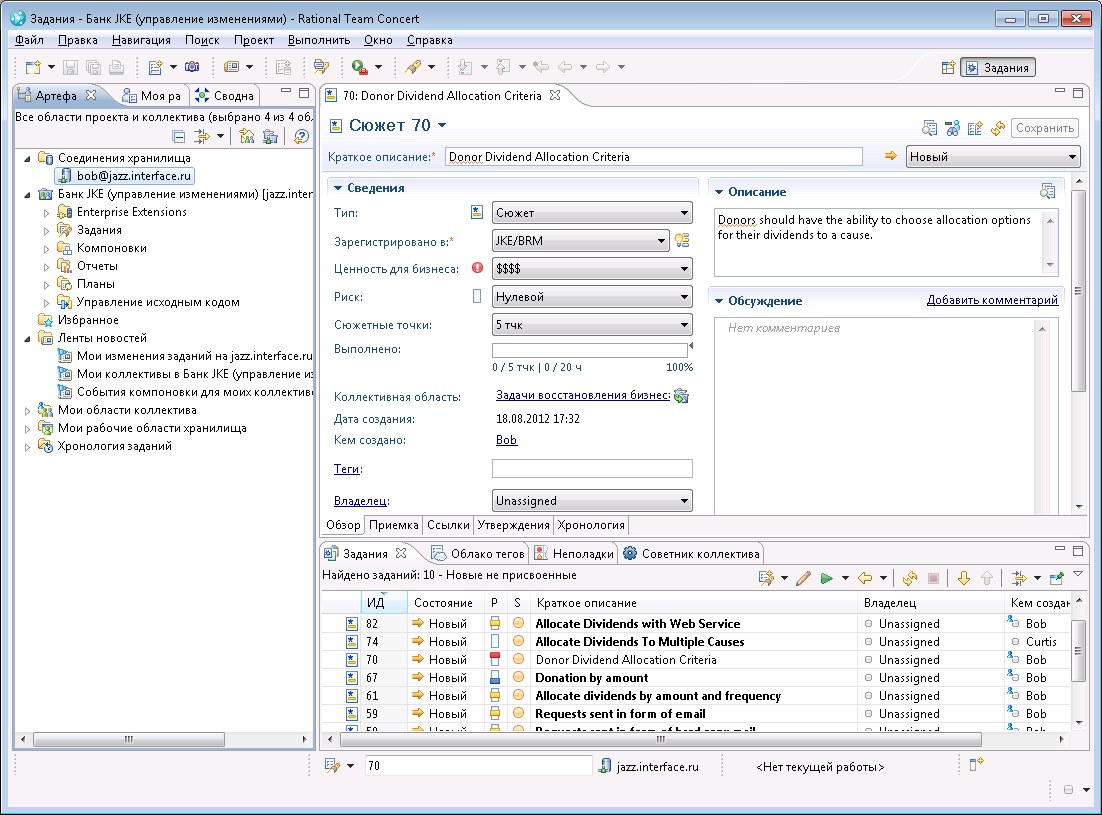Viewport: 1102px width, 815px height.
Task: Click the search work item icon in bottom bar
Action: click(332, 766)
